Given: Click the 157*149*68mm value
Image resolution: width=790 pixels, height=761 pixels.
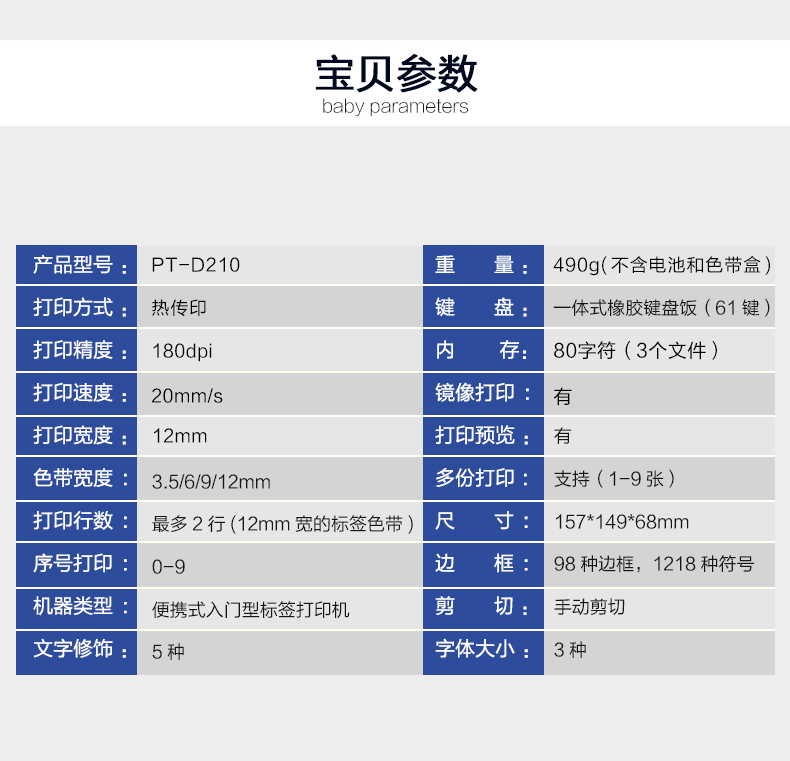Looking at the screenshot, I should tap(621, 522).
